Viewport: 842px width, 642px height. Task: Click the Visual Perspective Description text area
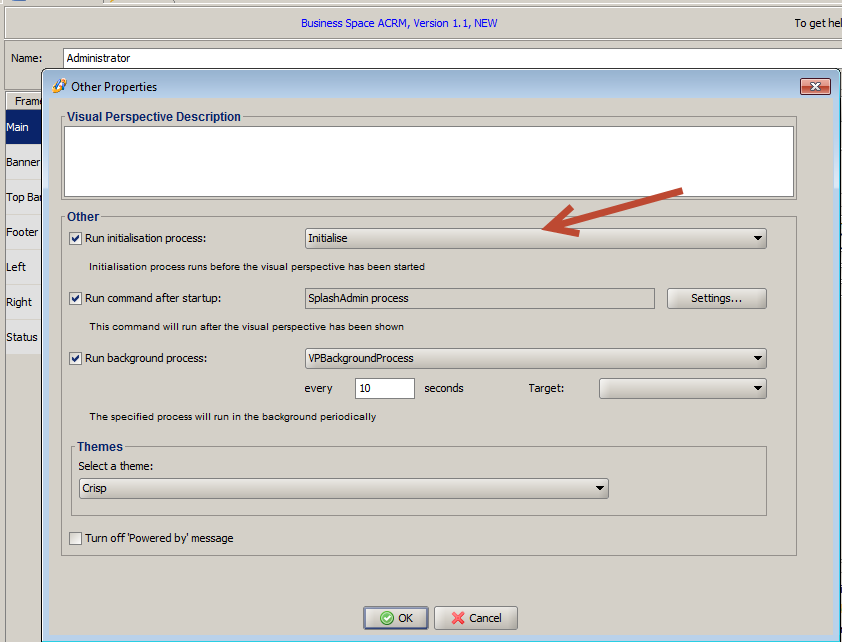tap(429, 162)
